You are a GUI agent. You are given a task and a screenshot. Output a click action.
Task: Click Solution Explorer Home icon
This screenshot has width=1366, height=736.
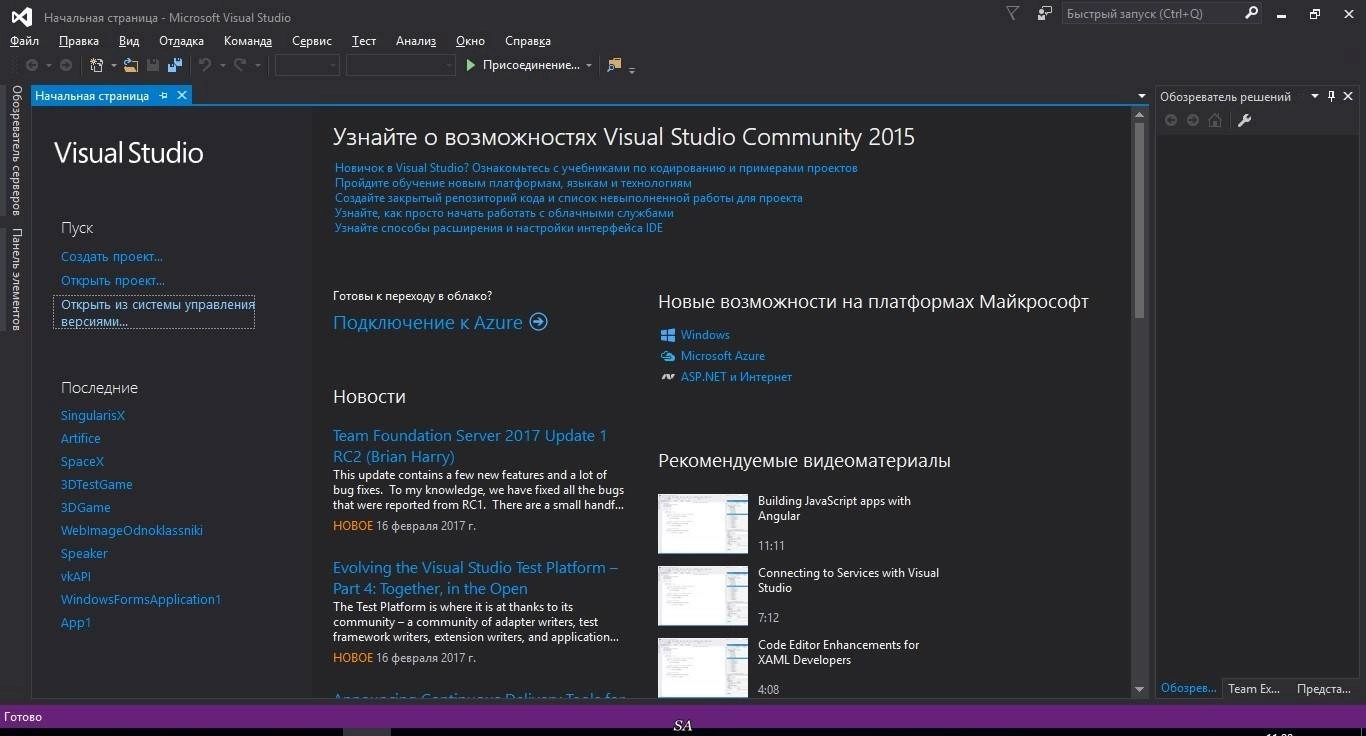pos(1215,120)
